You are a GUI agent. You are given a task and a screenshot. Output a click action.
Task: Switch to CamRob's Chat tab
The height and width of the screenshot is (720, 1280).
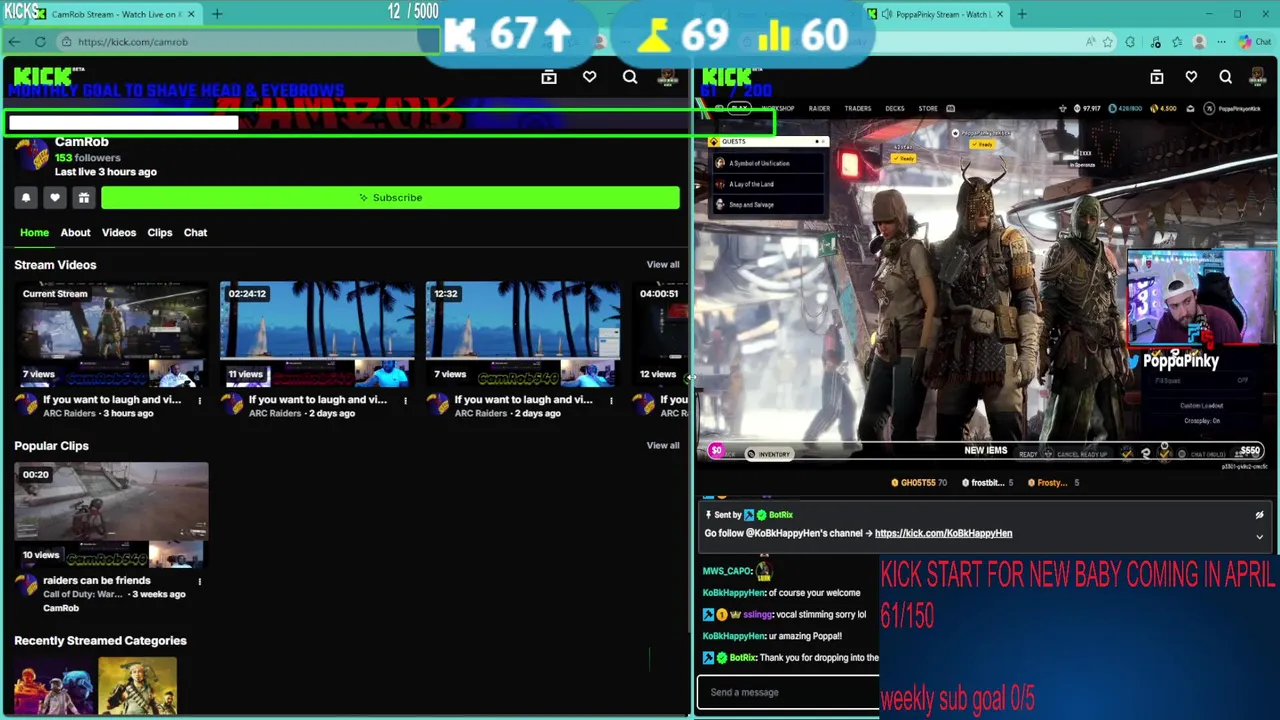(195, 233)
